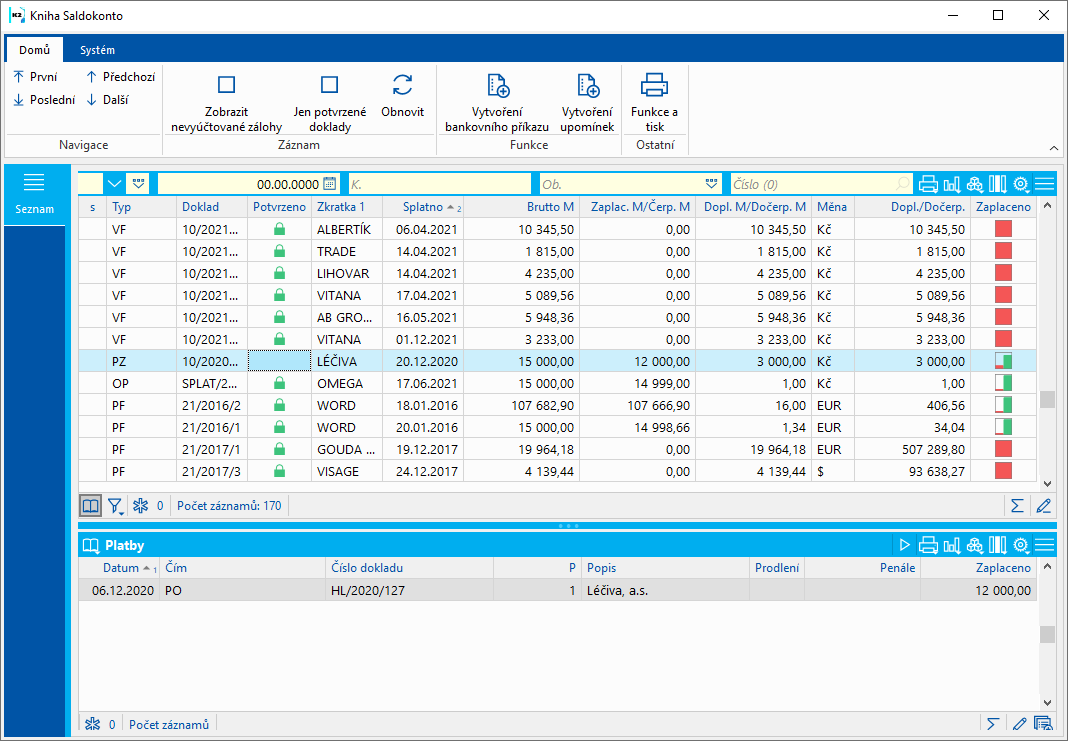Select the Domů ribbon tab
Screen dimensions: 1068x741
pos(34,50)
